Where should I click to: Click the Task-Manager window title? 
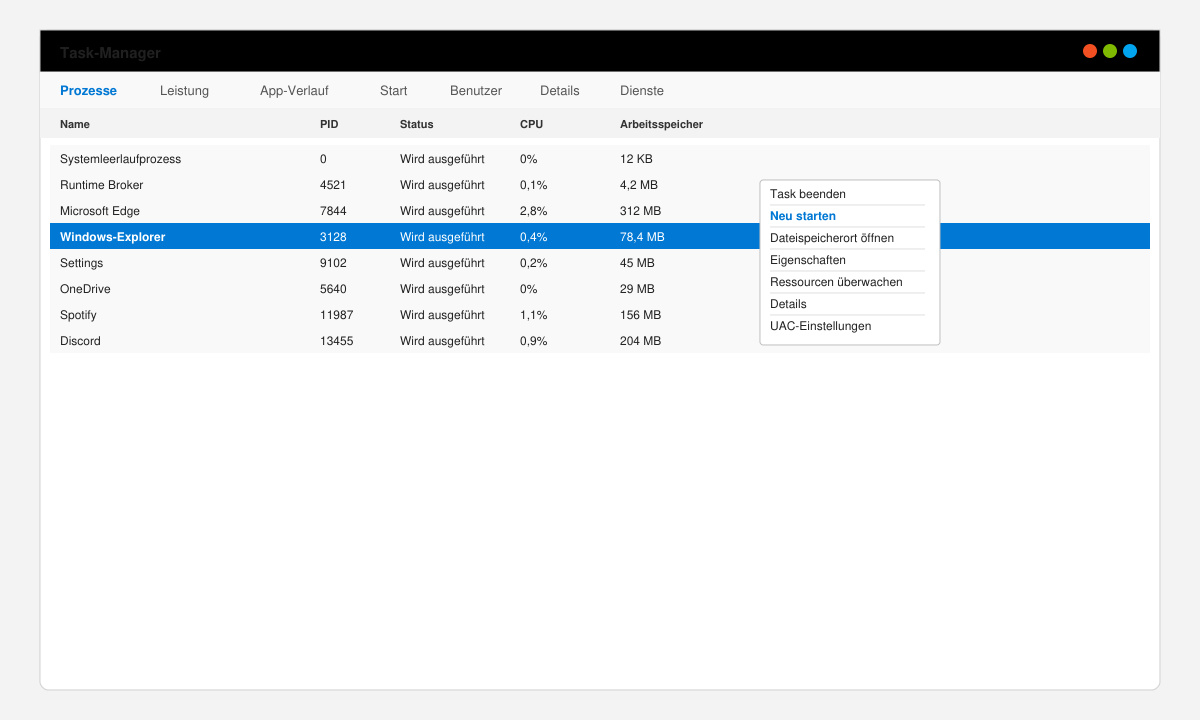coord(110,53)
